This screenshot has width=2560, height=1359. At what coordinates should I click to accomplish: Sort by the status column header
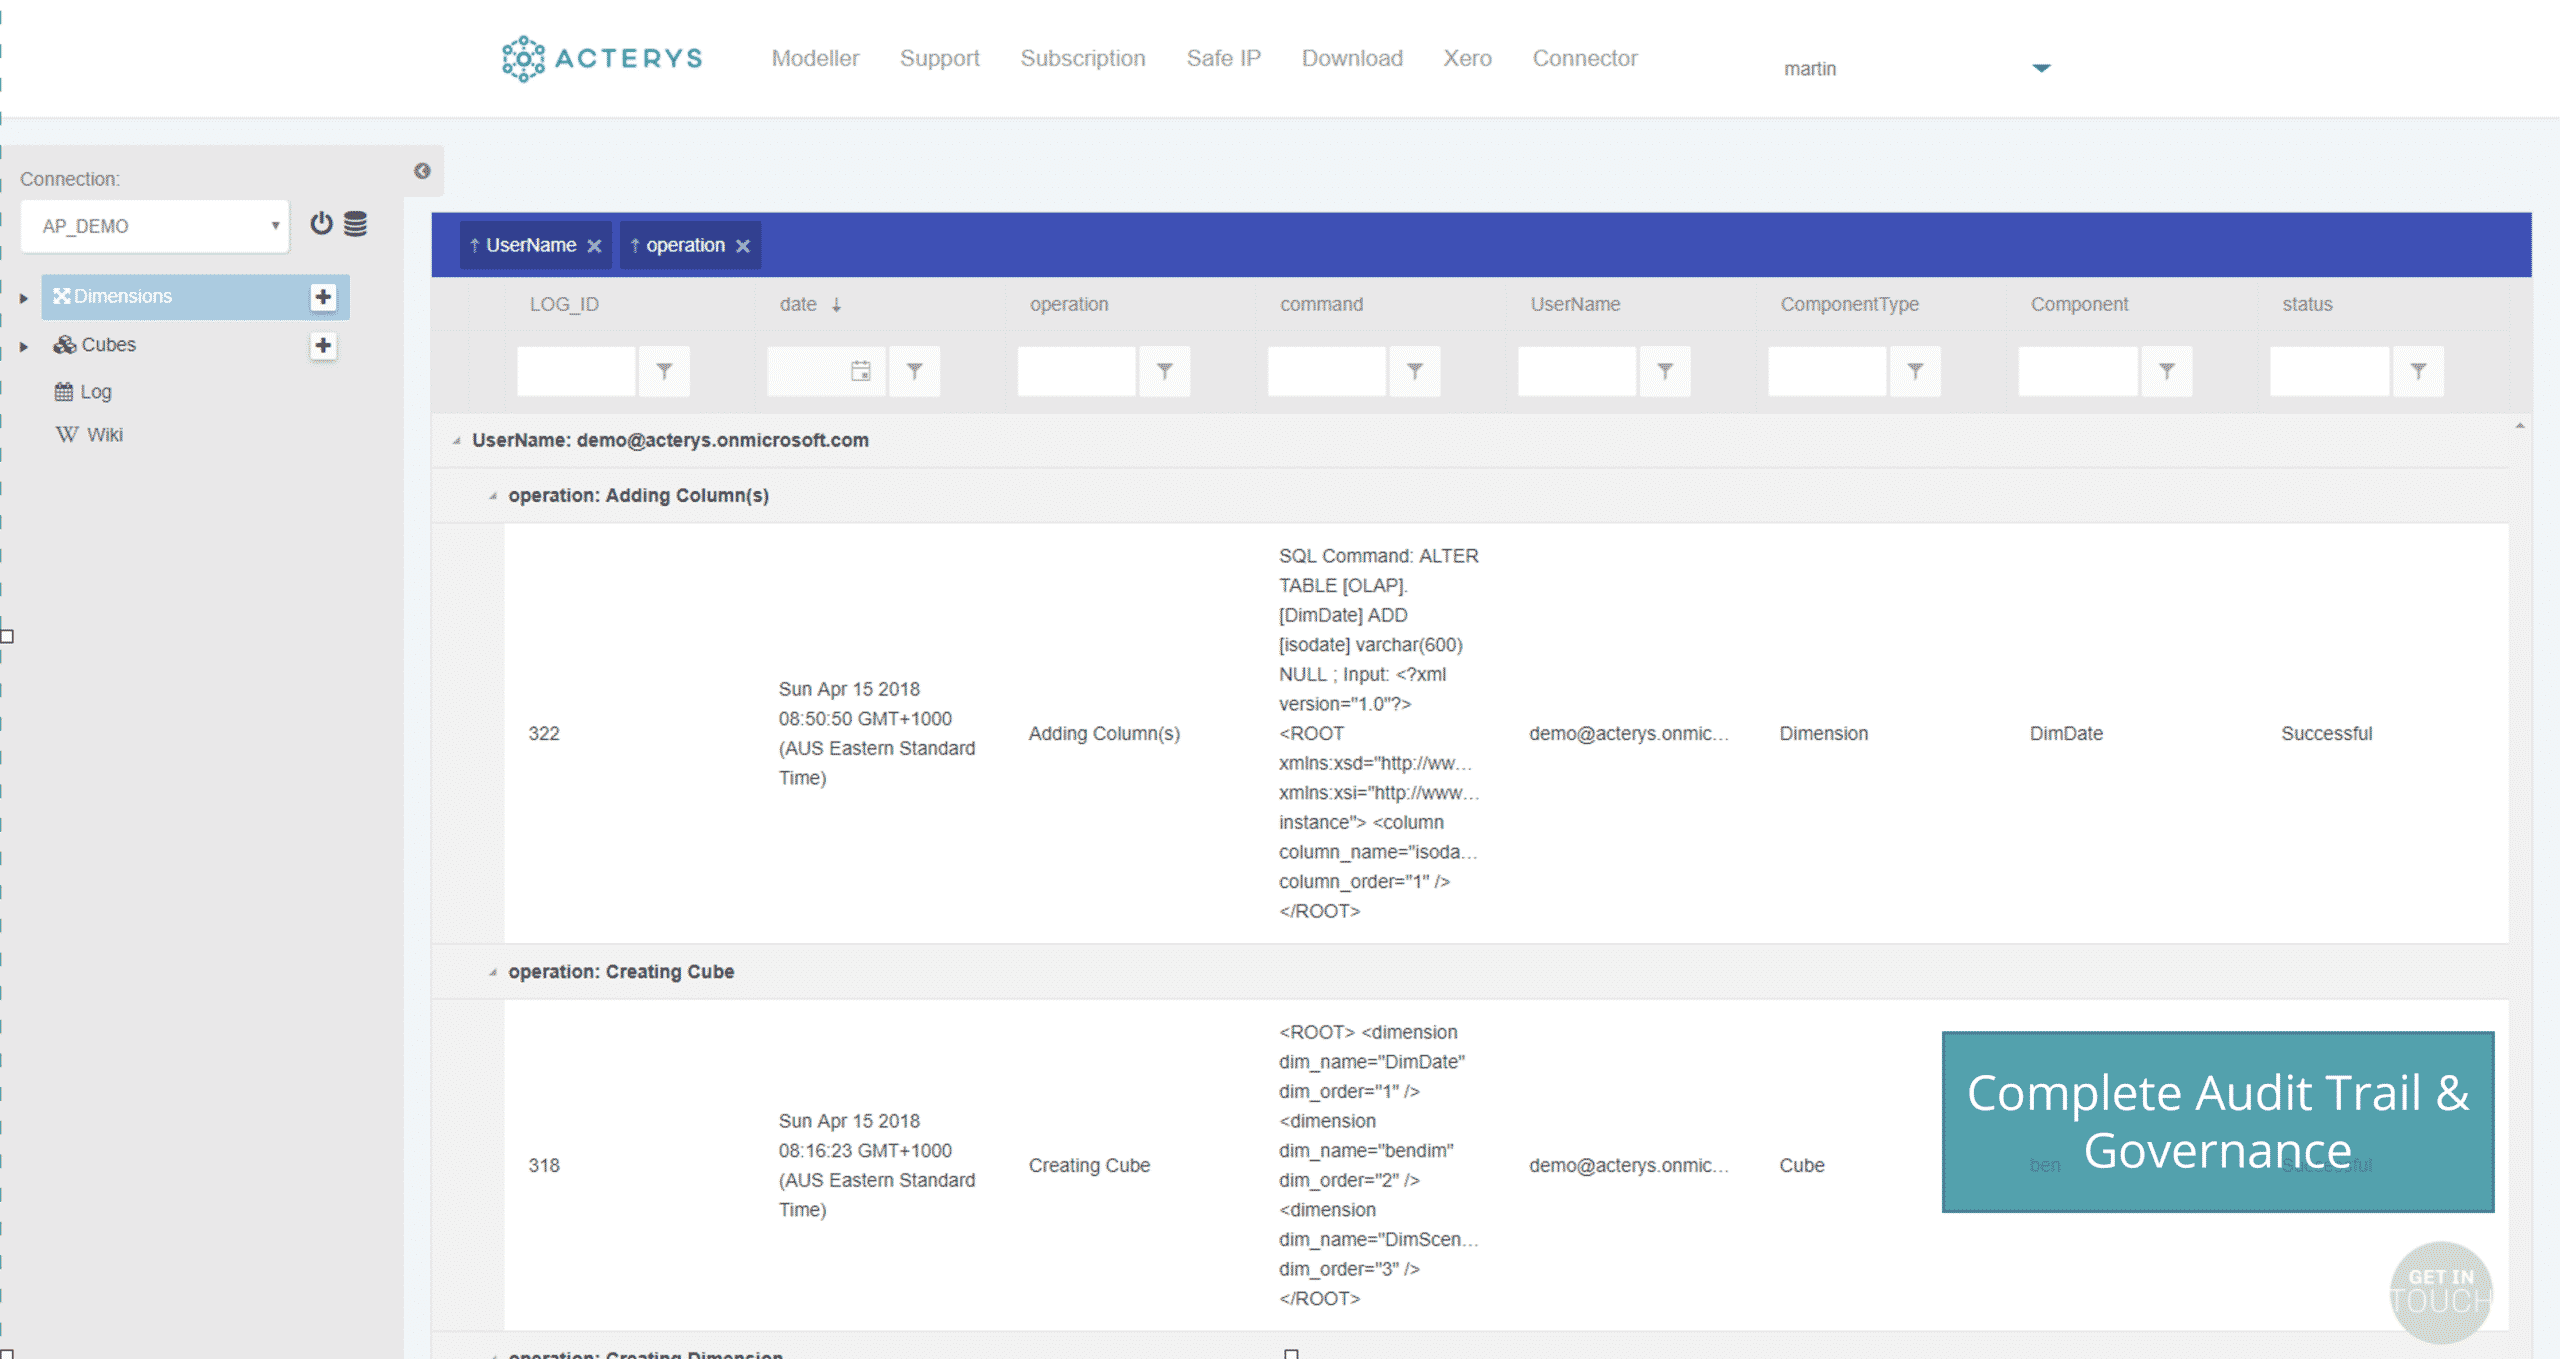(x=2307, y=304)
